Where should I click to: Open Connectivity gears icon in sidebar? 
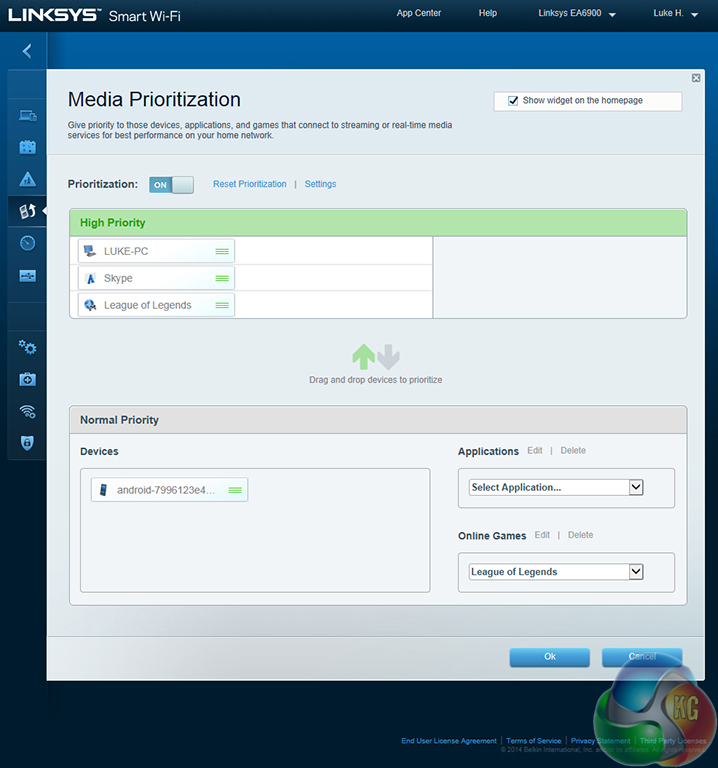pos(27,347)
